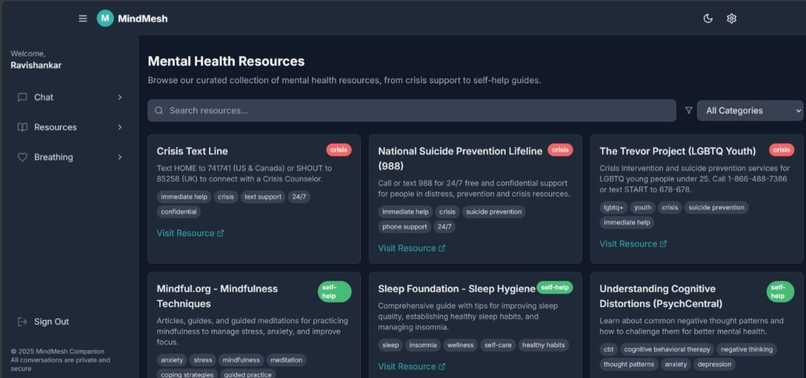
Task: Click the Ravishankar username
Action: point(36,65)
